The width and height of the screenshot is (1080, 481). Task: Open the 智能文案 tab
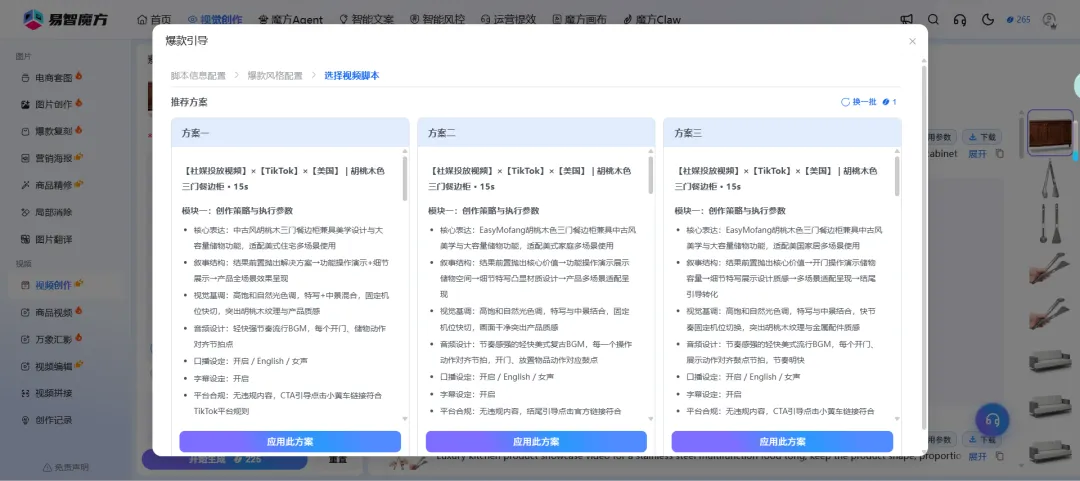click(365, 19)
